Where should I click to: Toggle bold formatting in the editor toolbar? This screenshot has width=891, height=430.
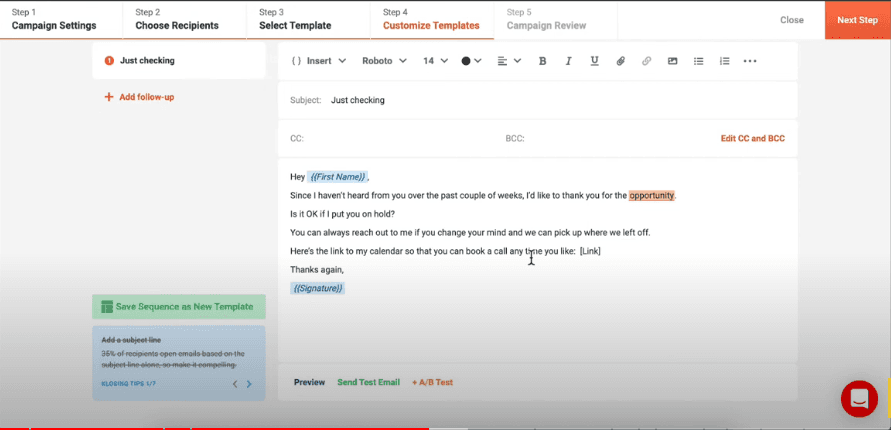coord(542,61)
